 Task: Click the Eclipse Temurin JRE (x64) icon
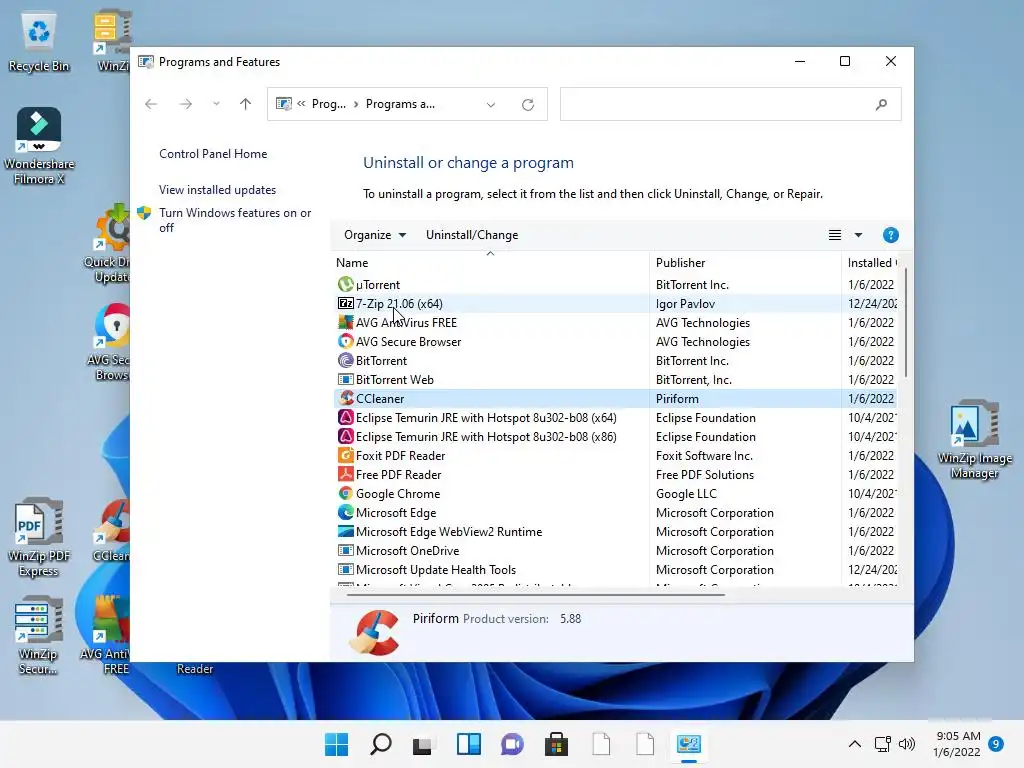coord(345,418)
